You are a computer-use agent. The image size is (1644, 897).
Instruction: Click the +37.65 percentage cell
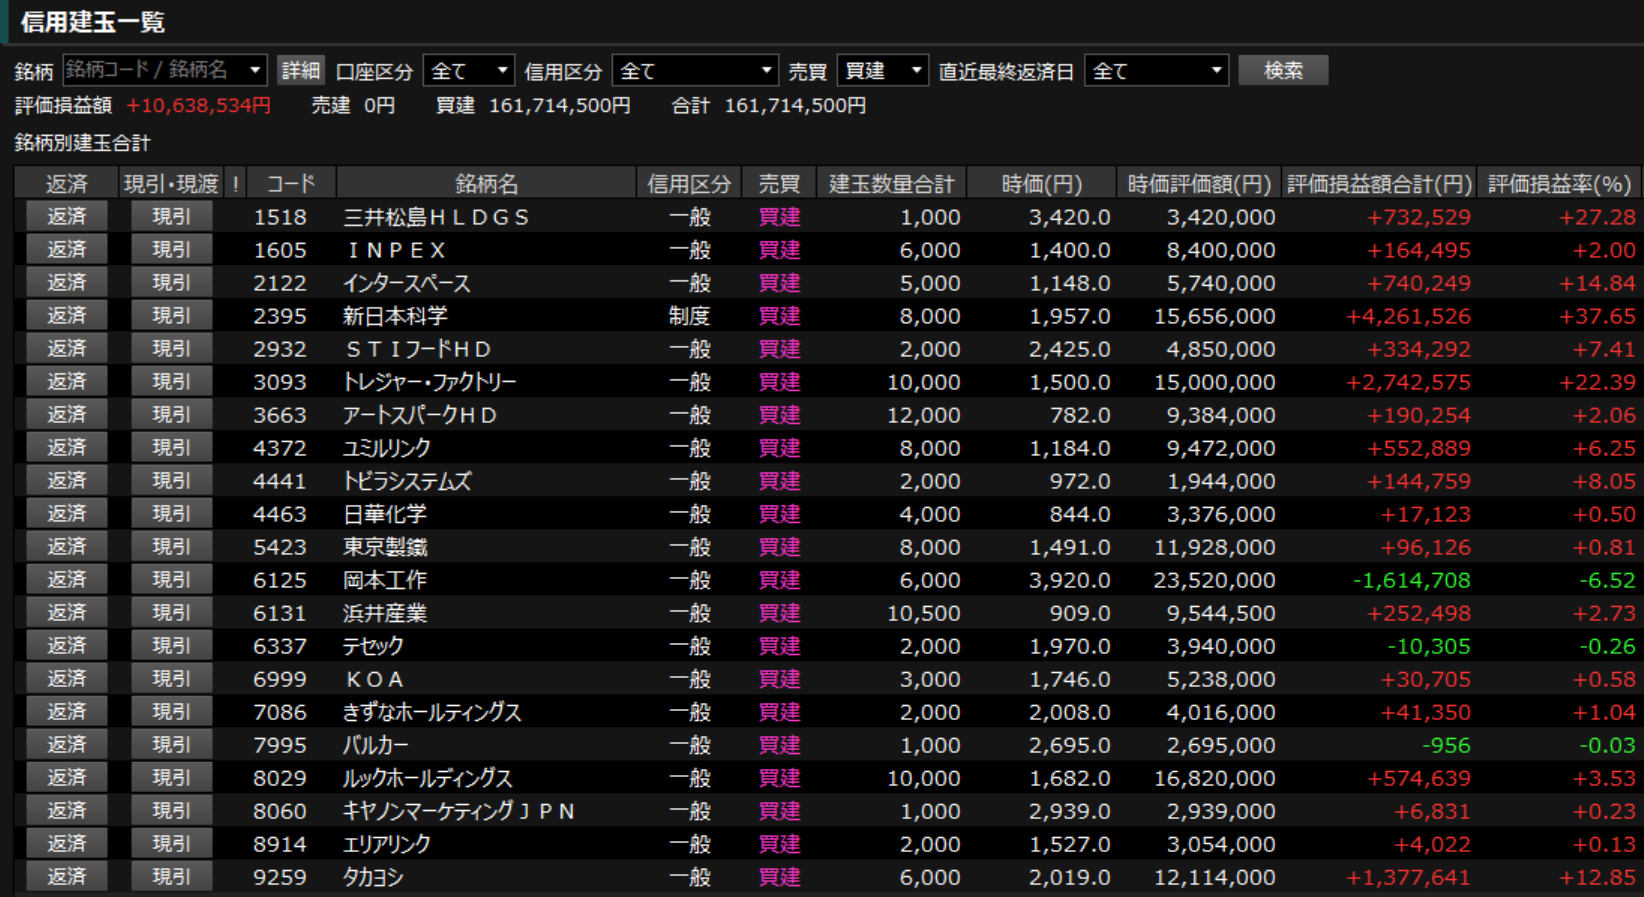[1597, 316]
